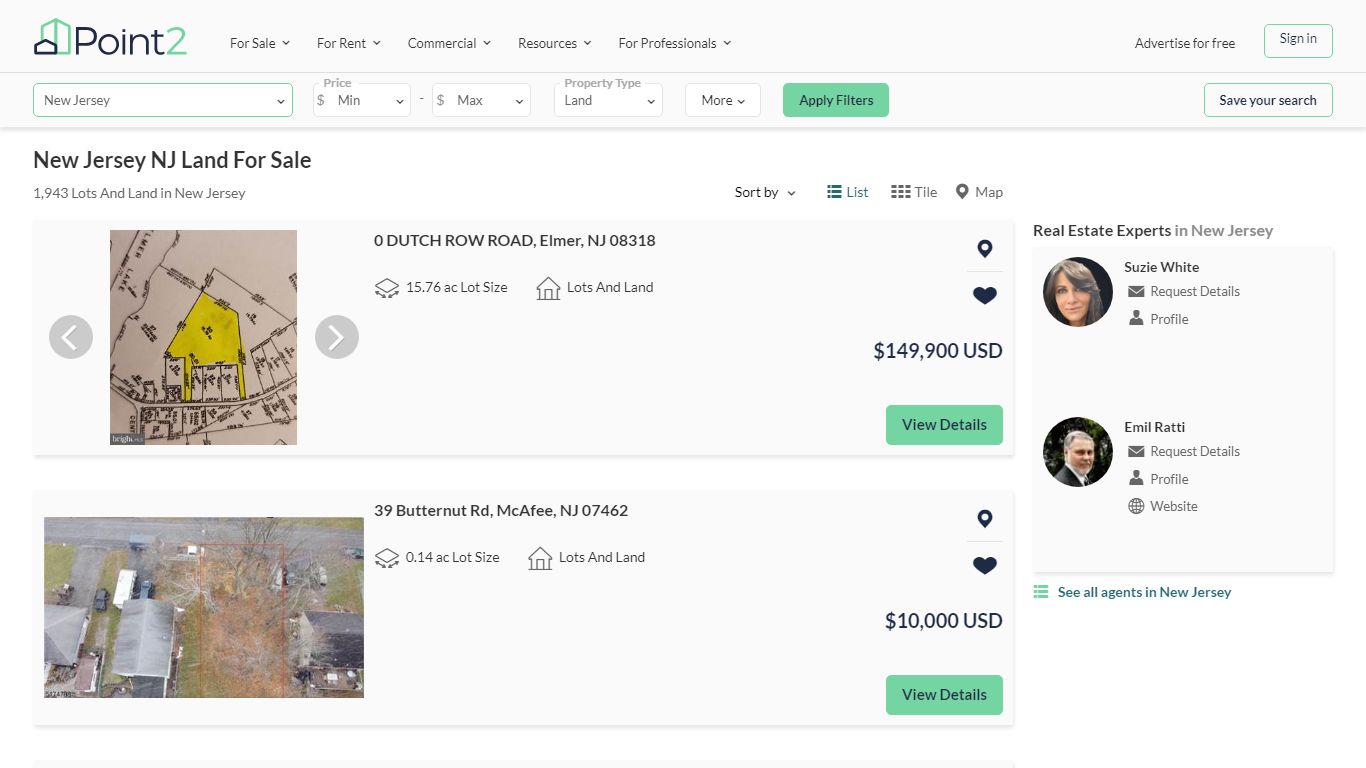Click the 1,943 Lots And Land count text

(139, 193)
